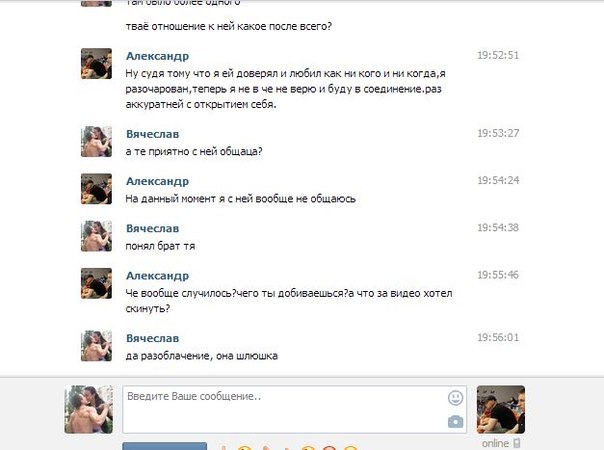Viewport: 604px width, 450px height.
Task: Open recipient's avatar right of message box
Action: click(x=501, y=410)
